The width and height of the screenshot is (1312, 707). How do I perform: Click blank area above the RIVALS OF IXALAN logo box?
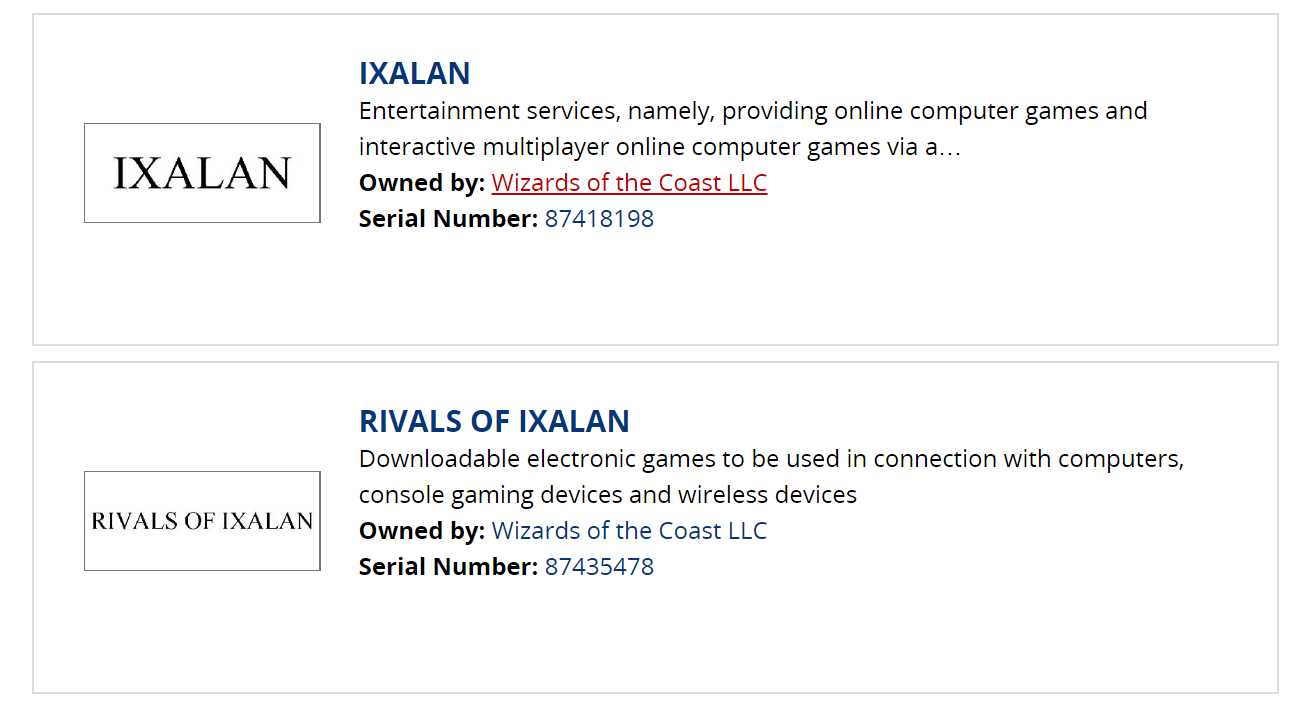tap(202, 418)
